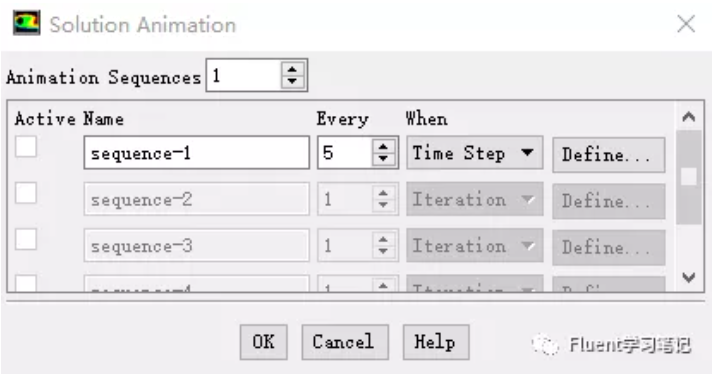Image resolution: width=713 pixels, height=378 pixels.
Task: Click scroll up arrow of sequence list
Action: [689, 117]
